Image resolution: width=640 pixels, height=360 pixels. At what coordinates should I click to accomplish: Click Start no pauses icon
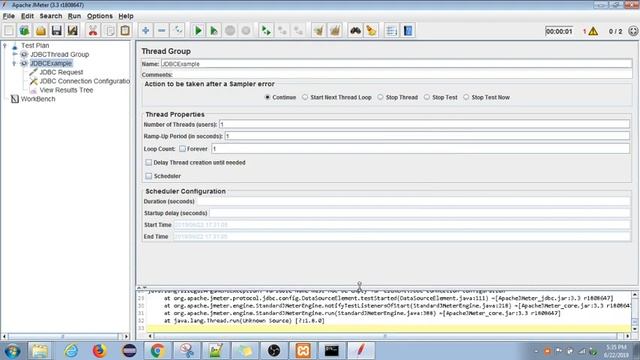(x=214, y=31)
